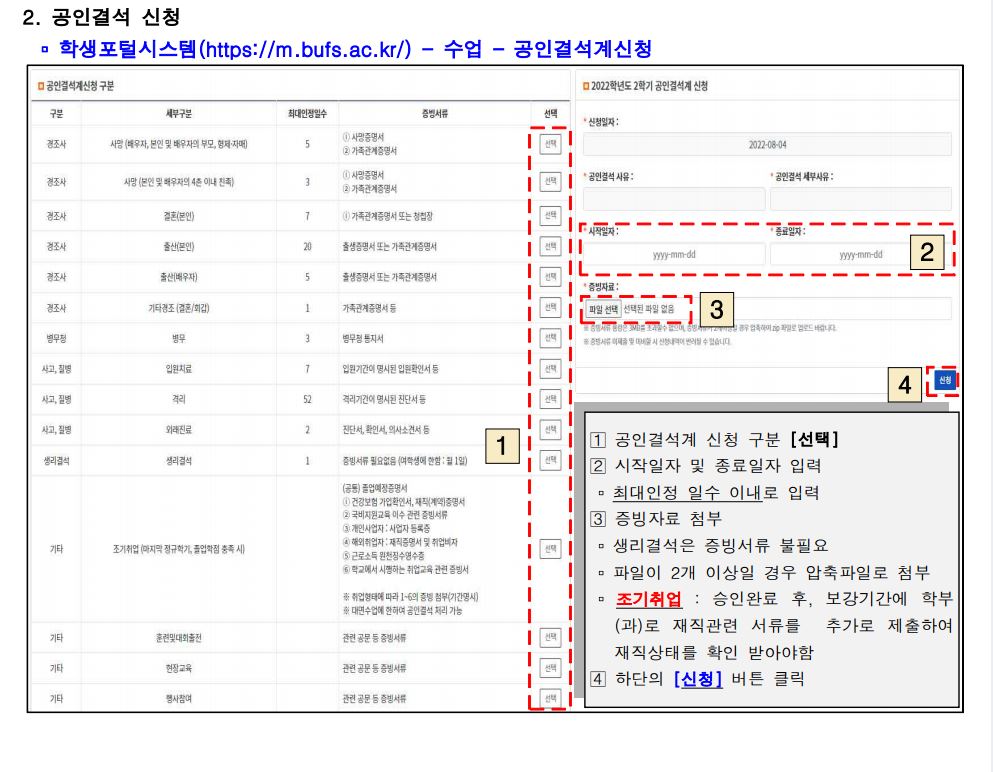Pick 선택 for the 격리 row
This screenshot has height=772, width=993.
549,399
